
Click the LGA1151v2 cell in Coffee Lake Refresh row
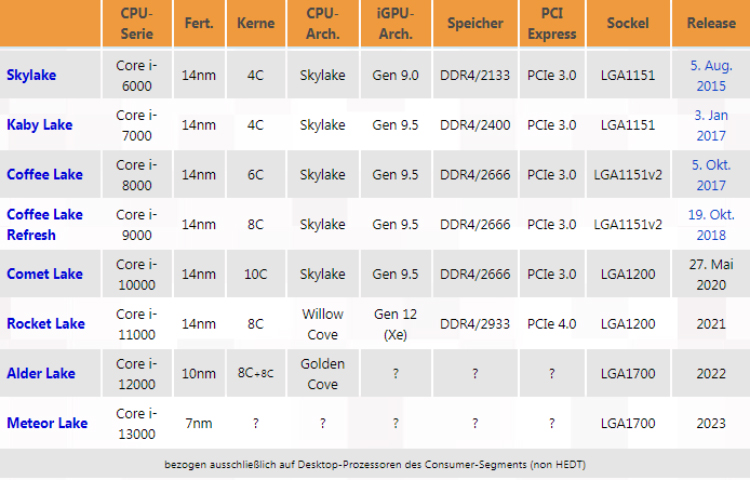628,224
